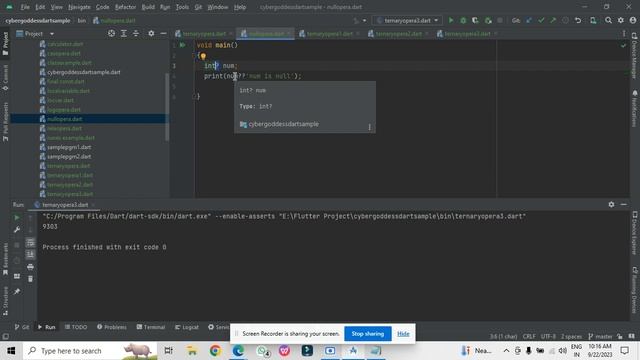Click the Windows search box
The height and width of the screenshot is (360, 640).
coord(89,351)
